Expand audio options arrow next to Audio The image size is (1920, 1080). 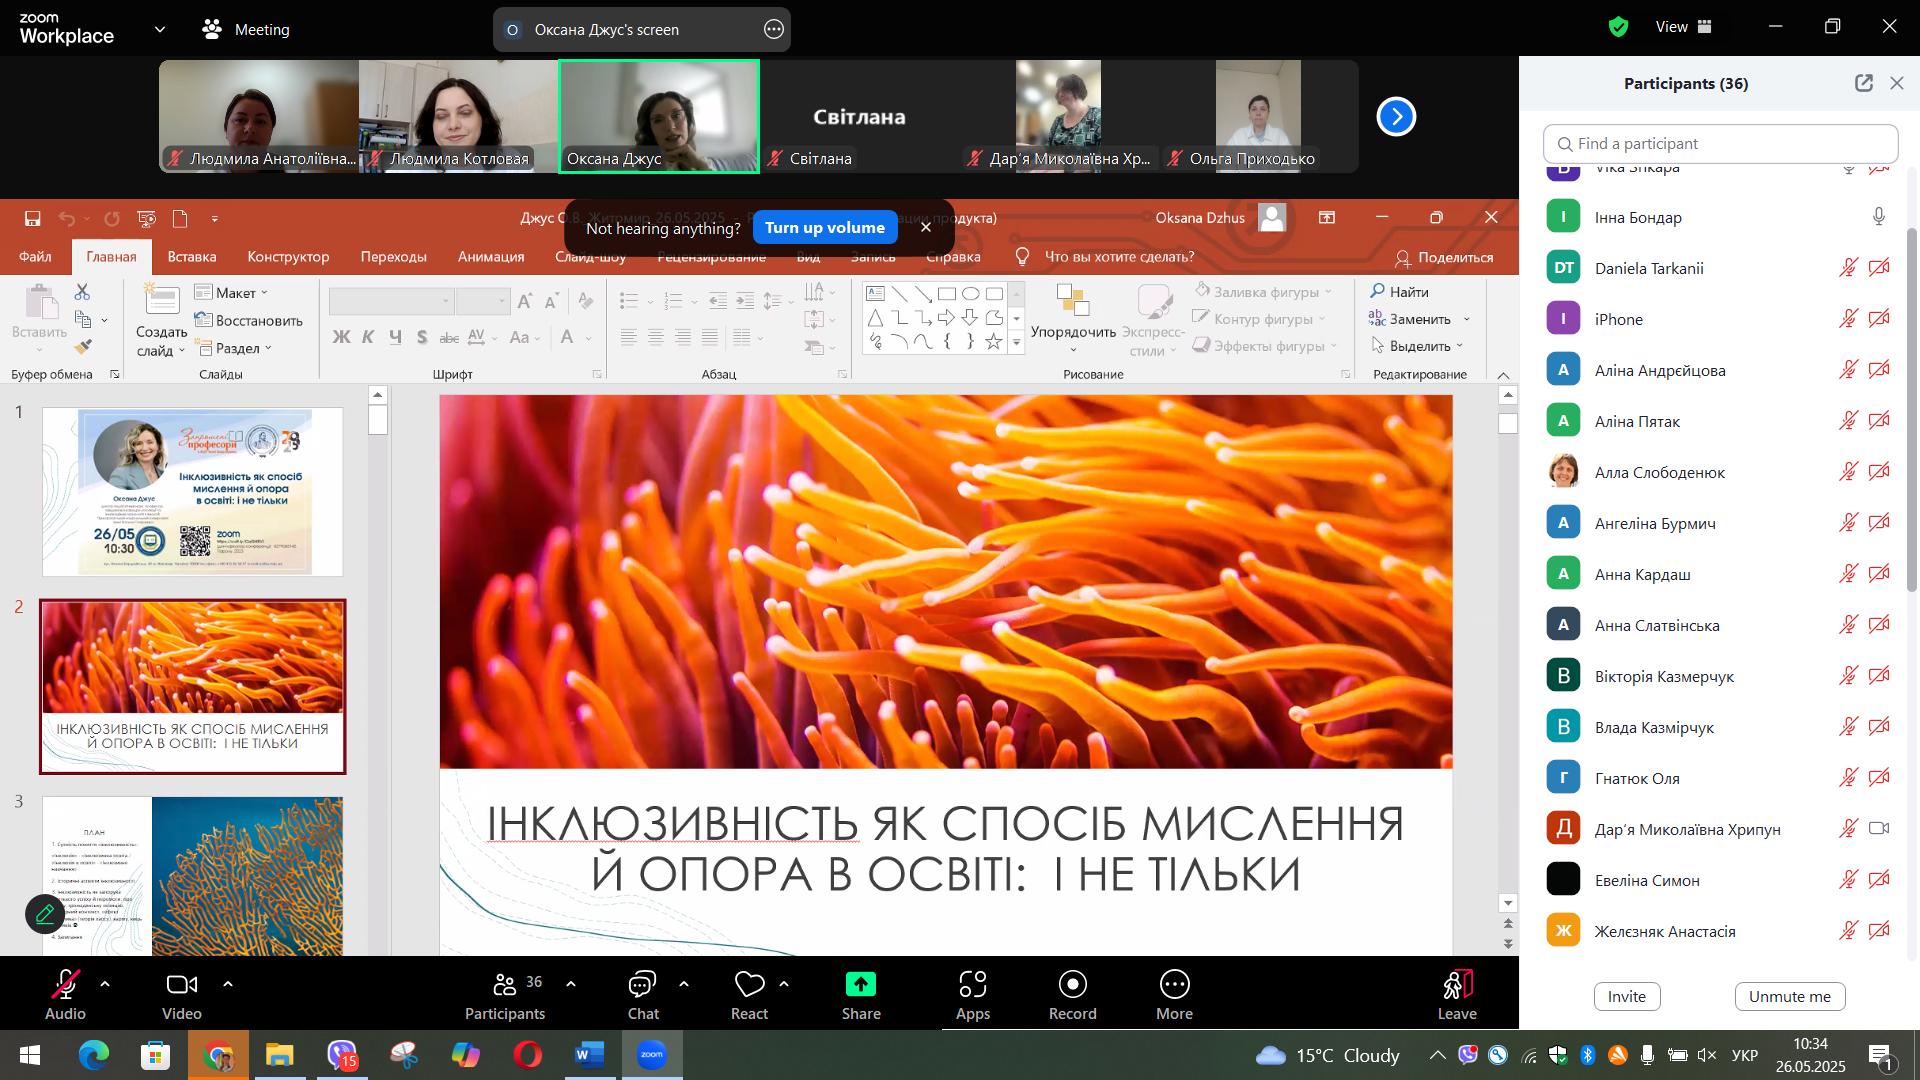click(105, 985)
